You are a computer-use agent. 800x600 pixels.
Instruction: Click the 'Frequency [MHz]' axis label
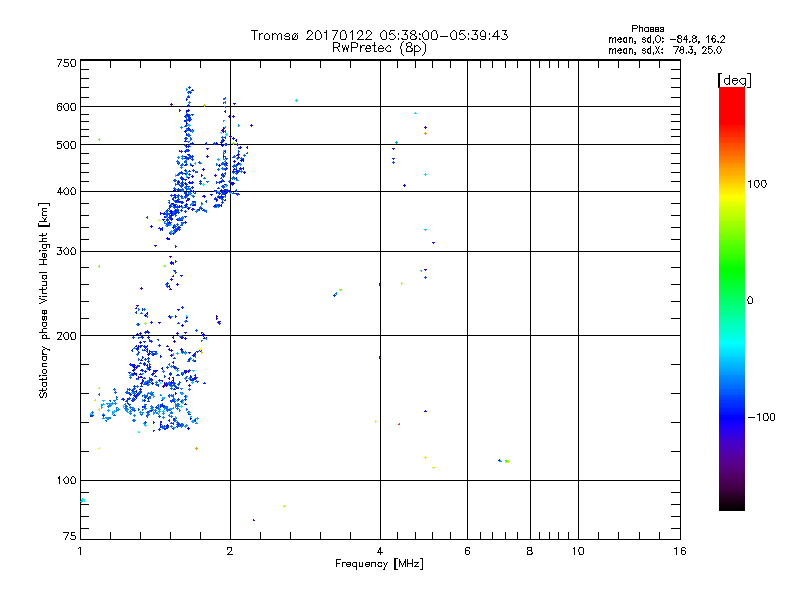click(379, 564)
